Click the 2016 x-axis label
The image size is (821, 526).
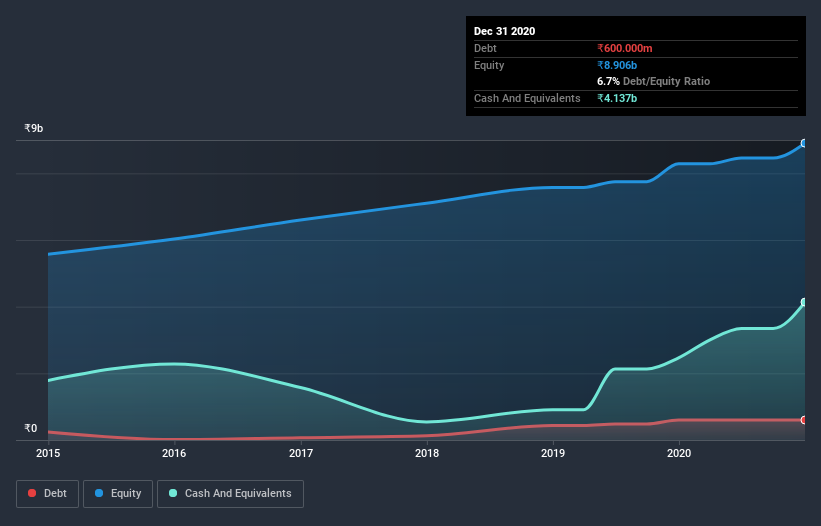(174, 453)
